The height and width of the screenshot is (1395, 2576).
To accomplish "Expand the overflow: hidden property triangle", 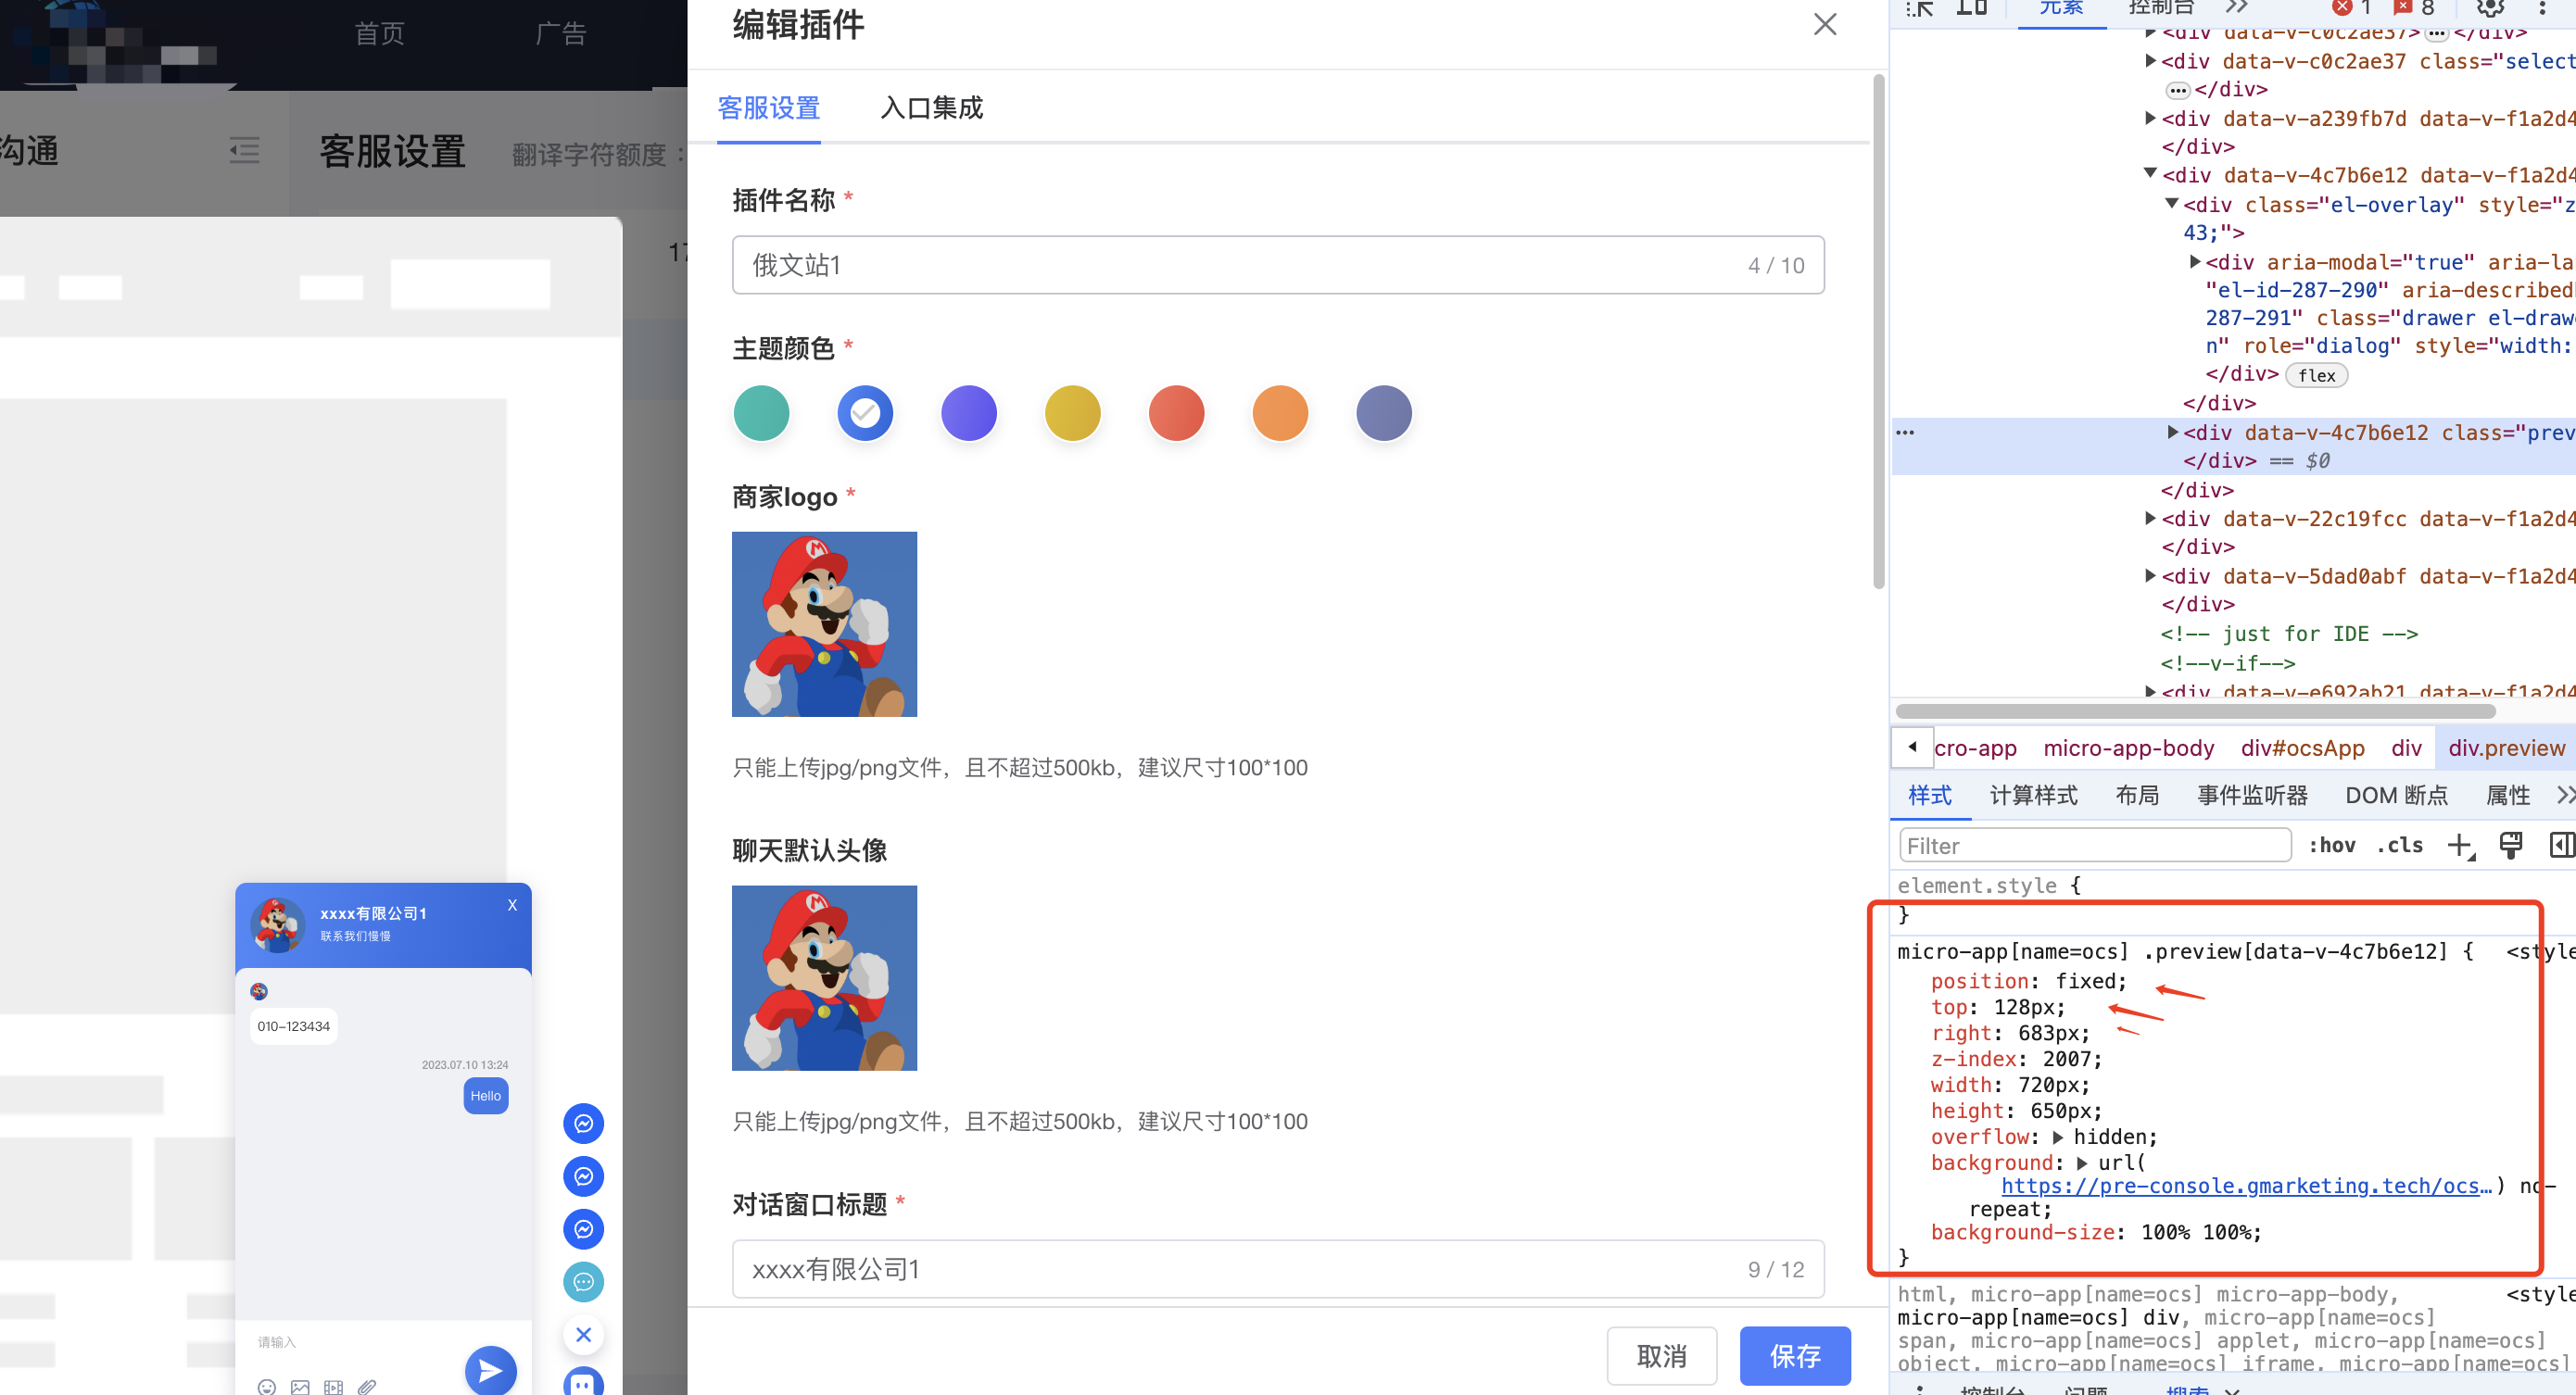I will [x=2058, y=1137].
